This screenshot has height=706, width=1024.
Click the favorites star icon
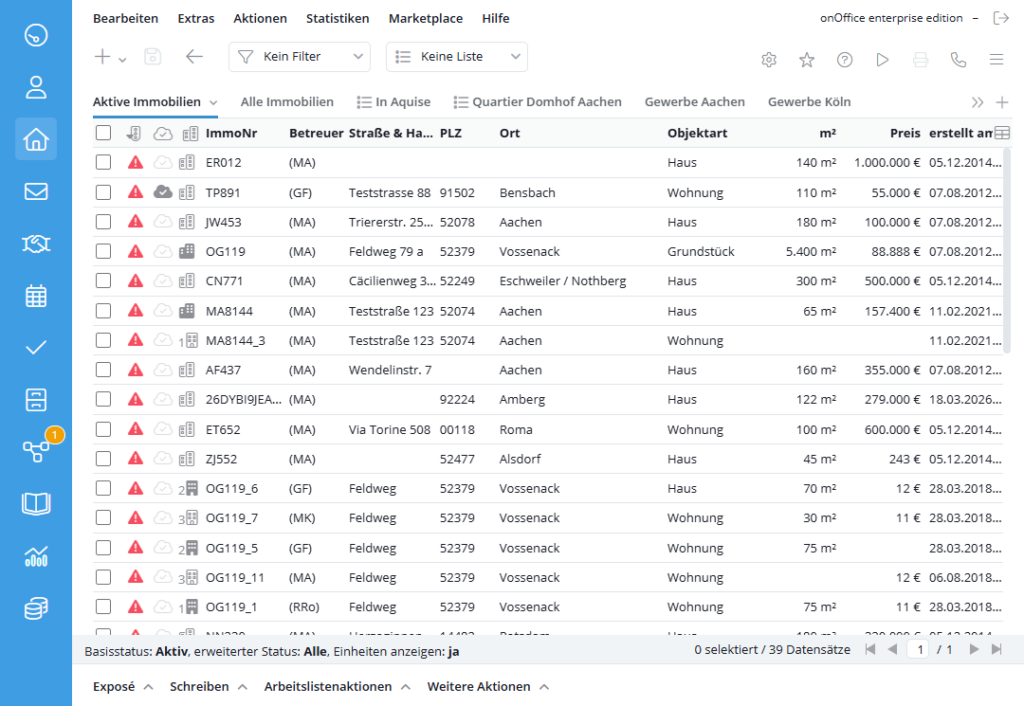pos(807,60)
